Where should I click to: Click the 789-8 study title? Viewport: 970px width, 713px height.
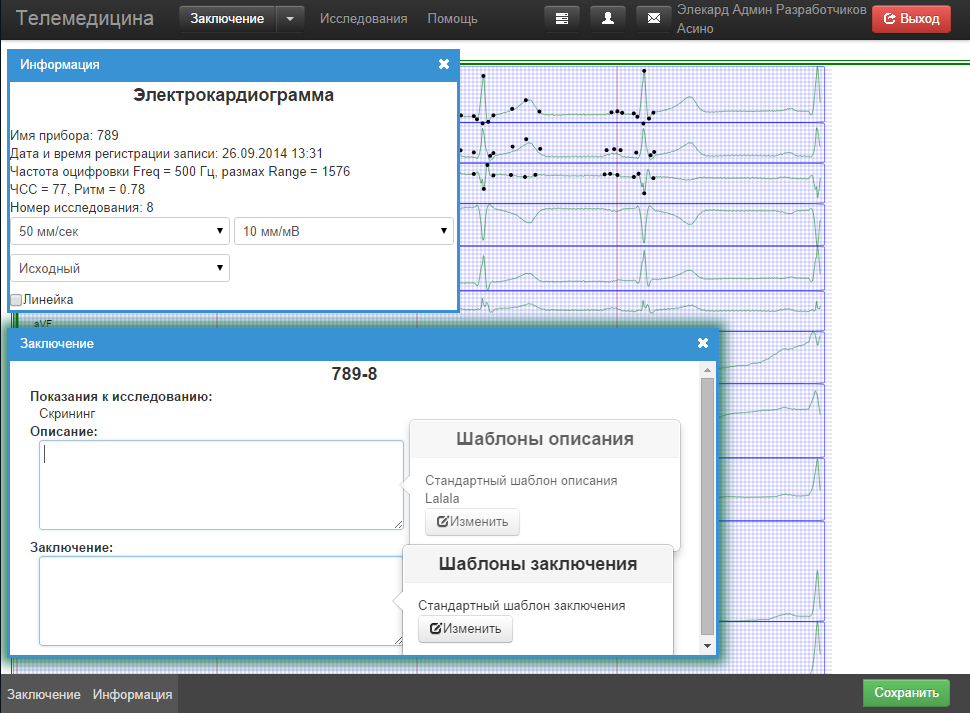tap(354, 374)
